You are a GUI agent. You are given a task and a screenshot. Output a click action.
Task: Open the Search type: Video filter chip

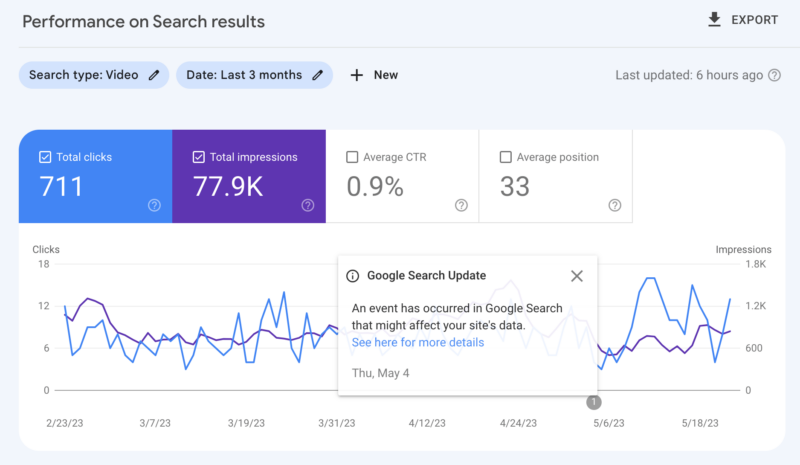point(94,75)
